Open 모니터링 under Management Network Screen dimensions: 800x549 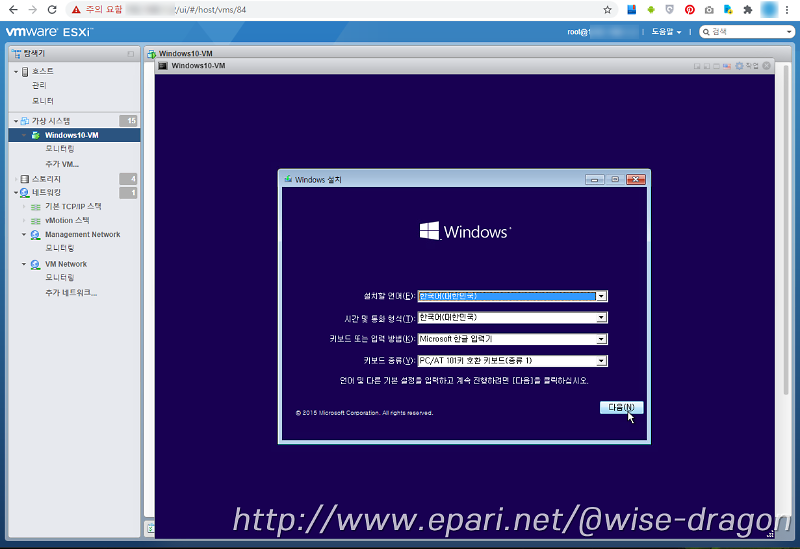[60, 248]
